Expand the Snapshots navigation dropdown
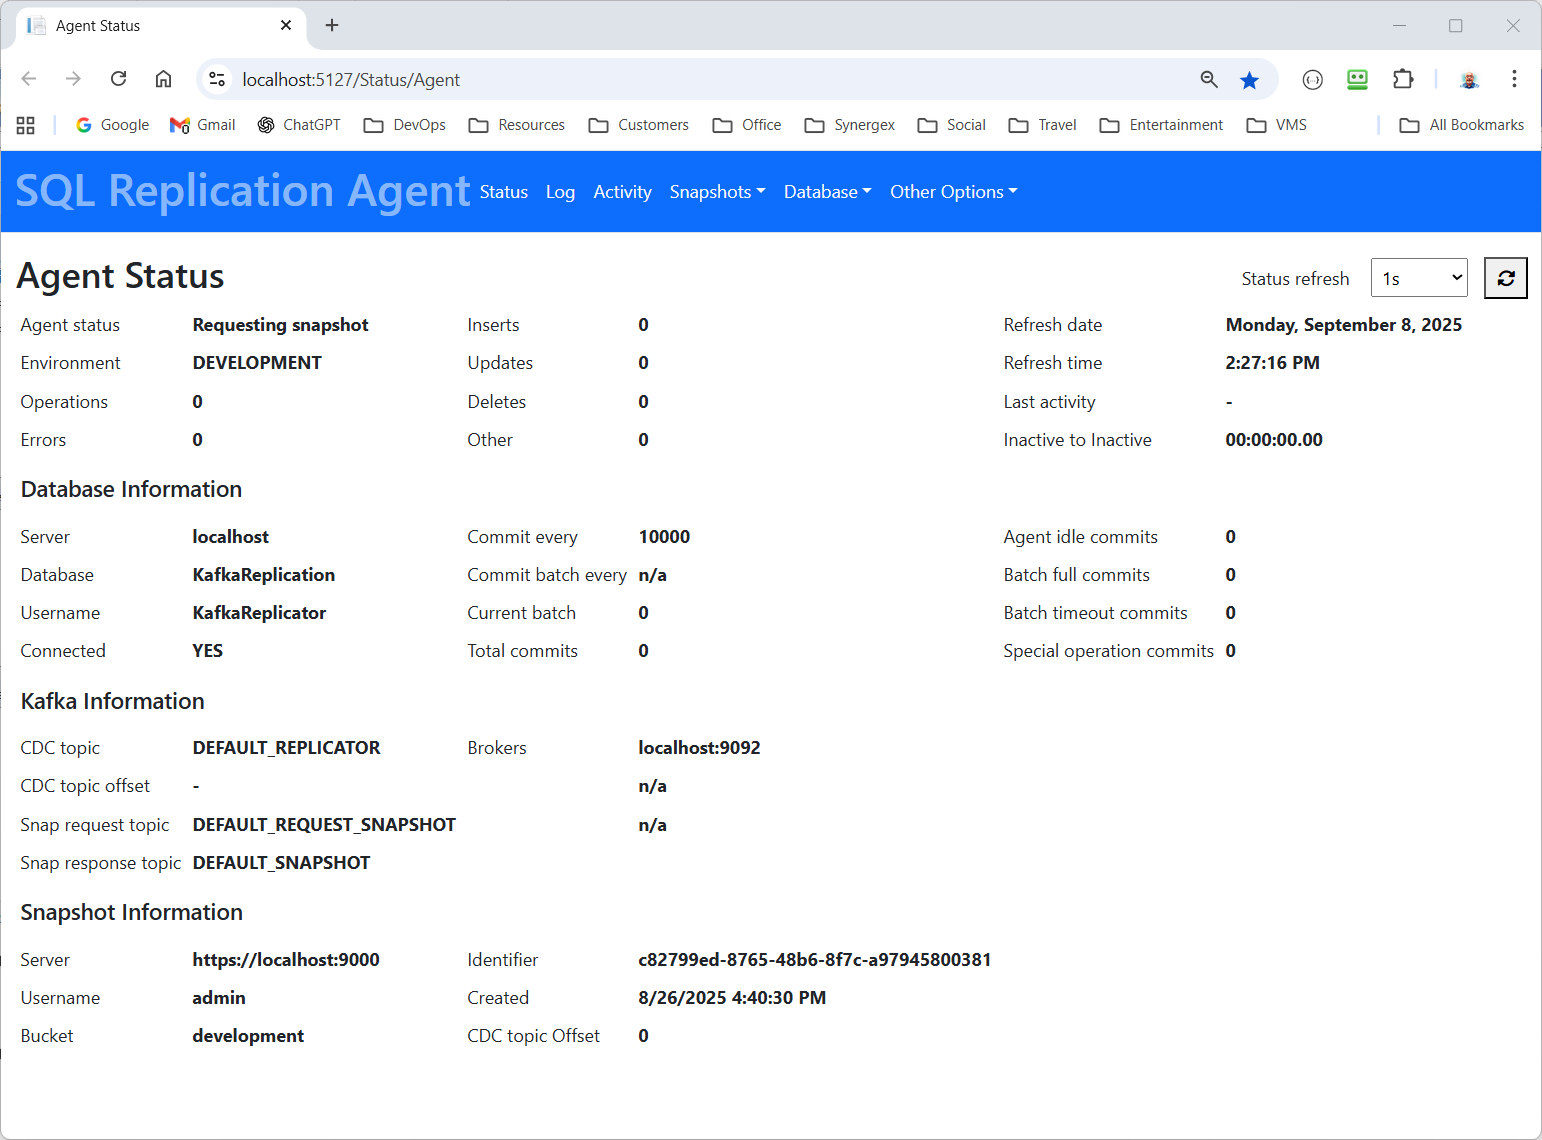 point(717,192)
